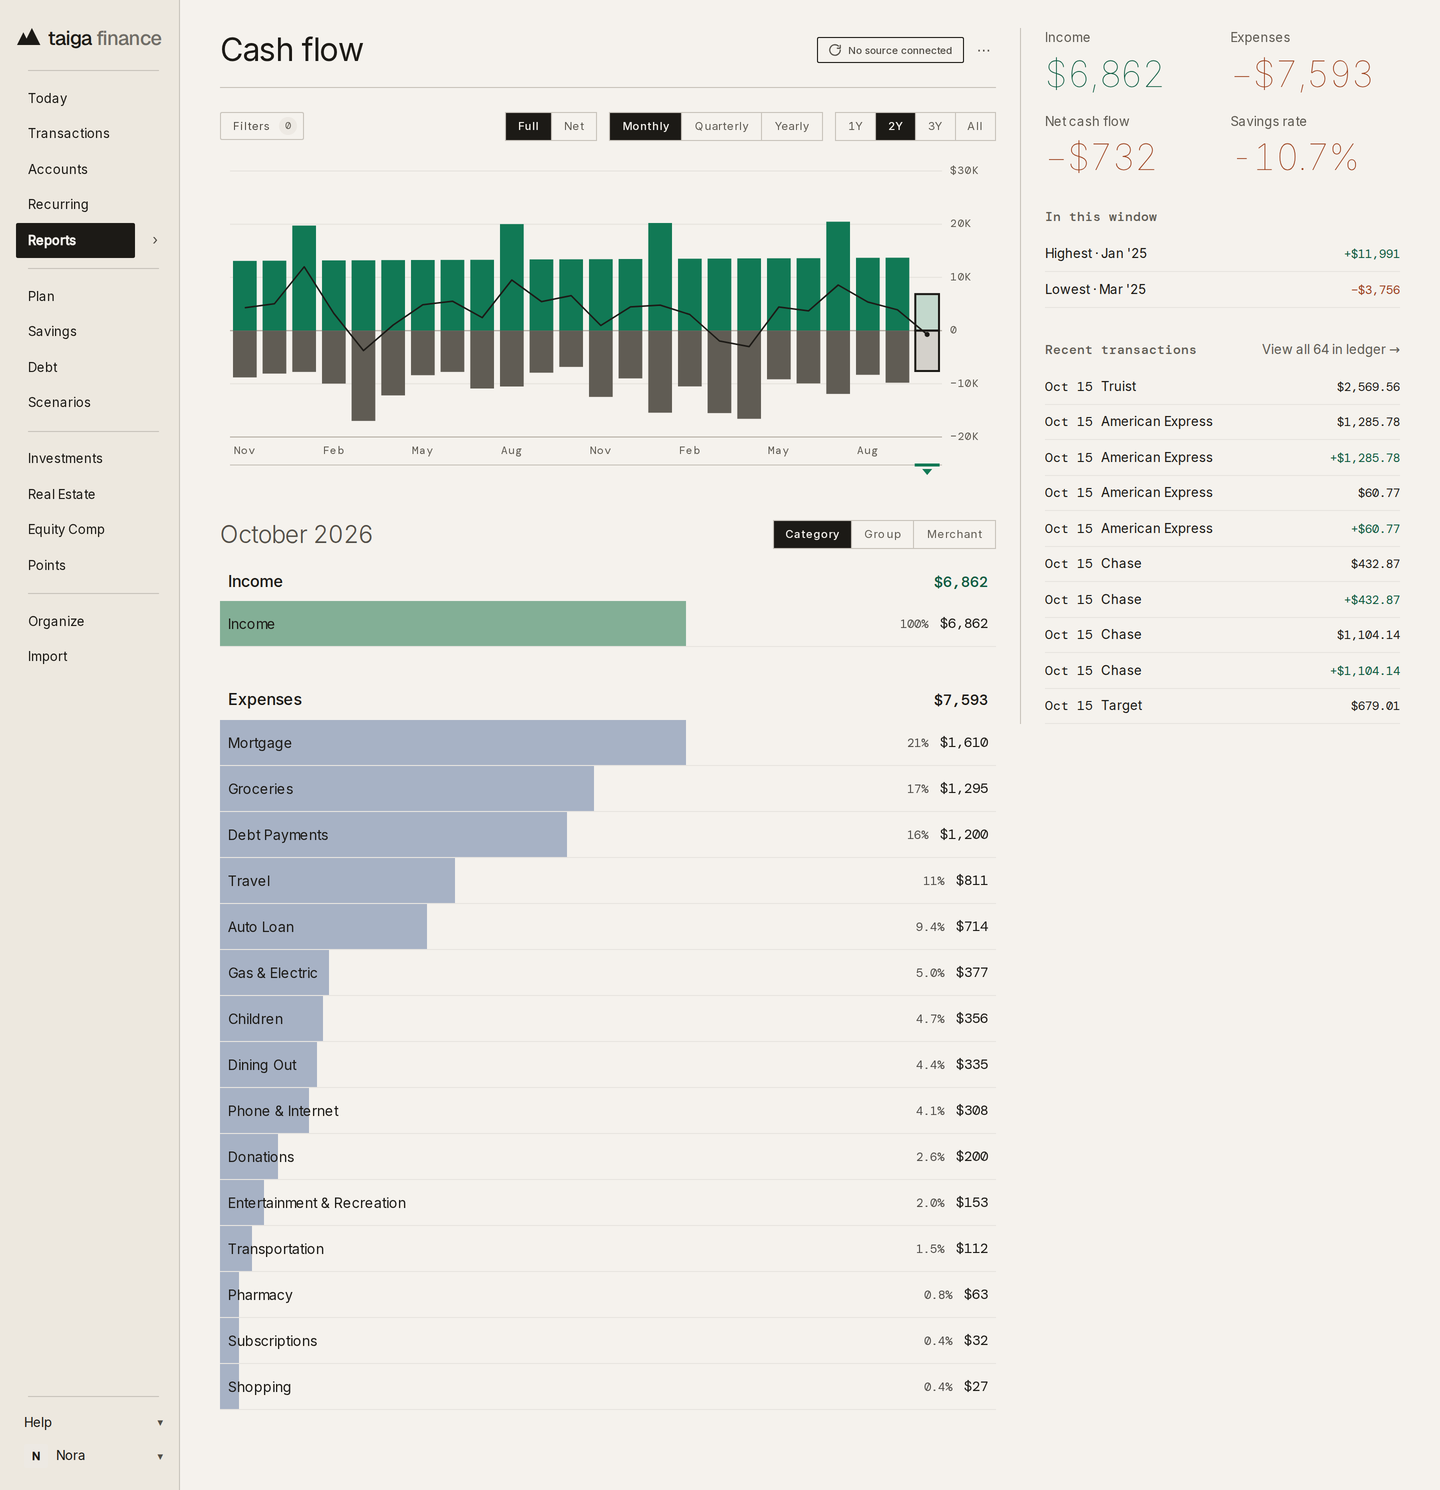Click the Mortgage expense bar
The image size is (1440, 1490).
tap(453, 743)
